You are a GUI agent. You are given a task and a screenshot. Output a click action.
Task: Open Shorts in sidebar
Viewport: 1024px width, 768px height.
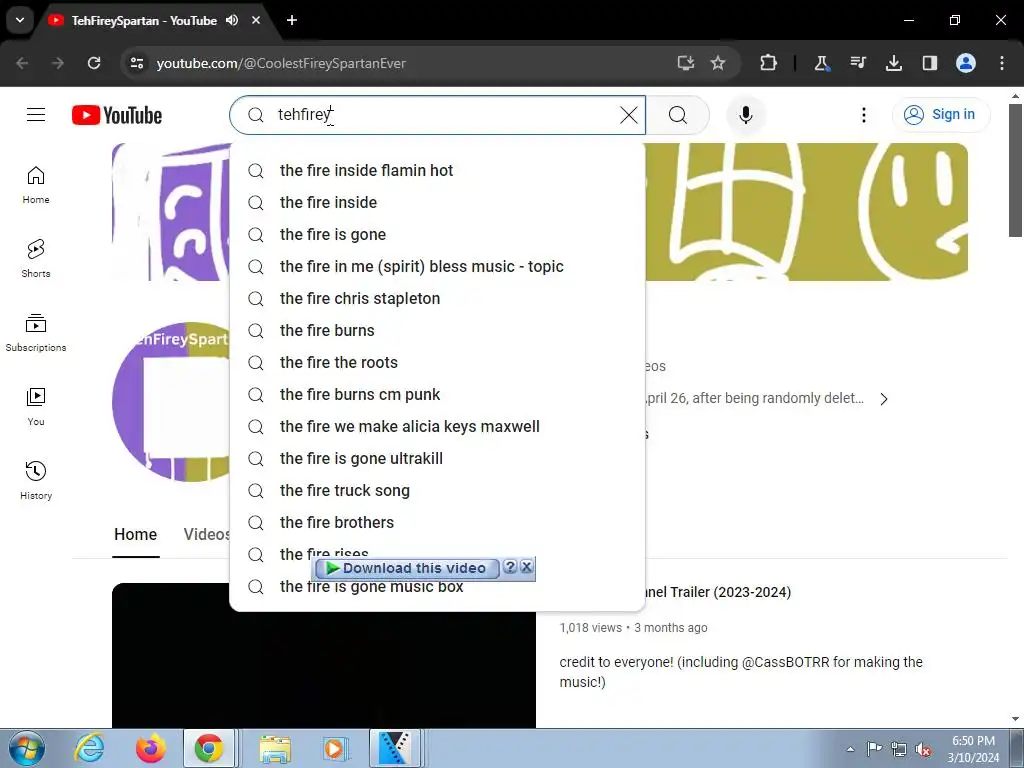click(36, 259)
